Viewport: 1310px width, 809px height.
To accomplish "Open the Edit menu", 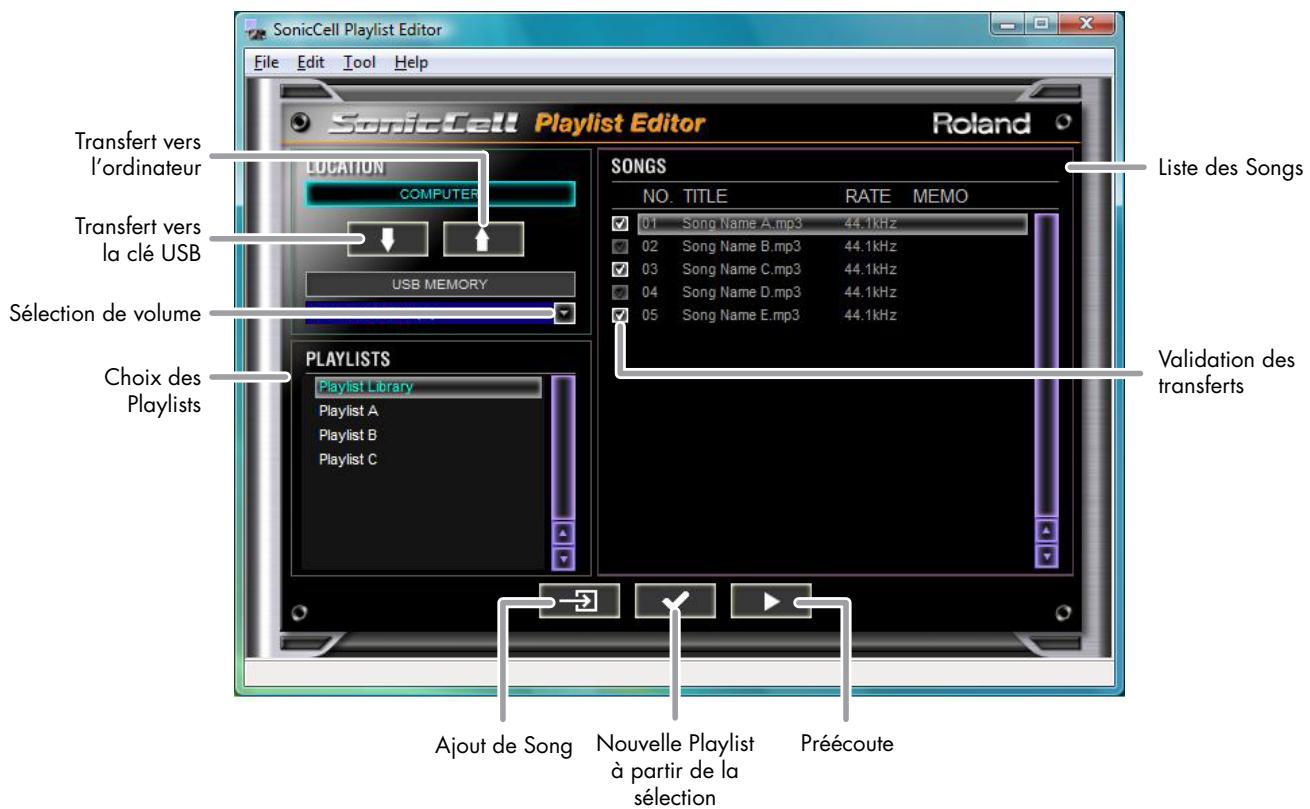I will point(310,62).
